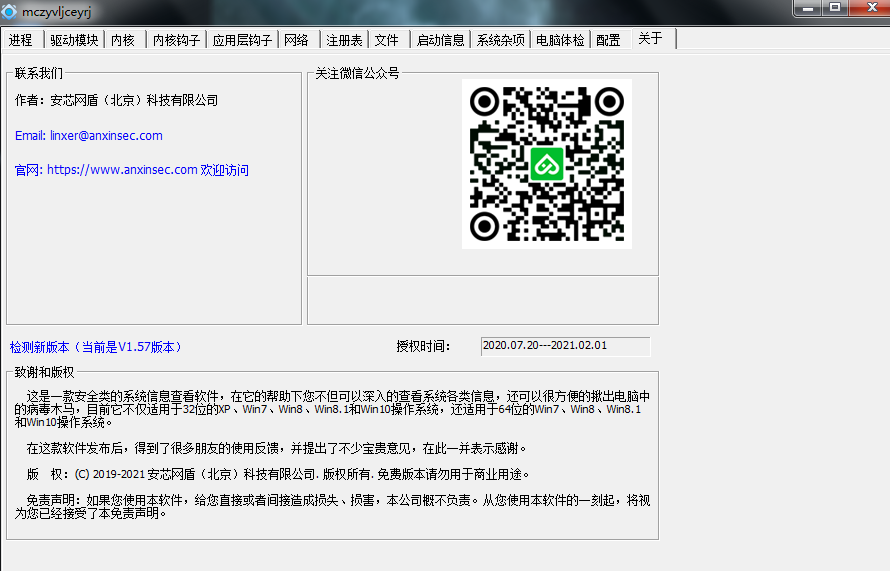Open the 进程 tab

(x=21, y=40)
